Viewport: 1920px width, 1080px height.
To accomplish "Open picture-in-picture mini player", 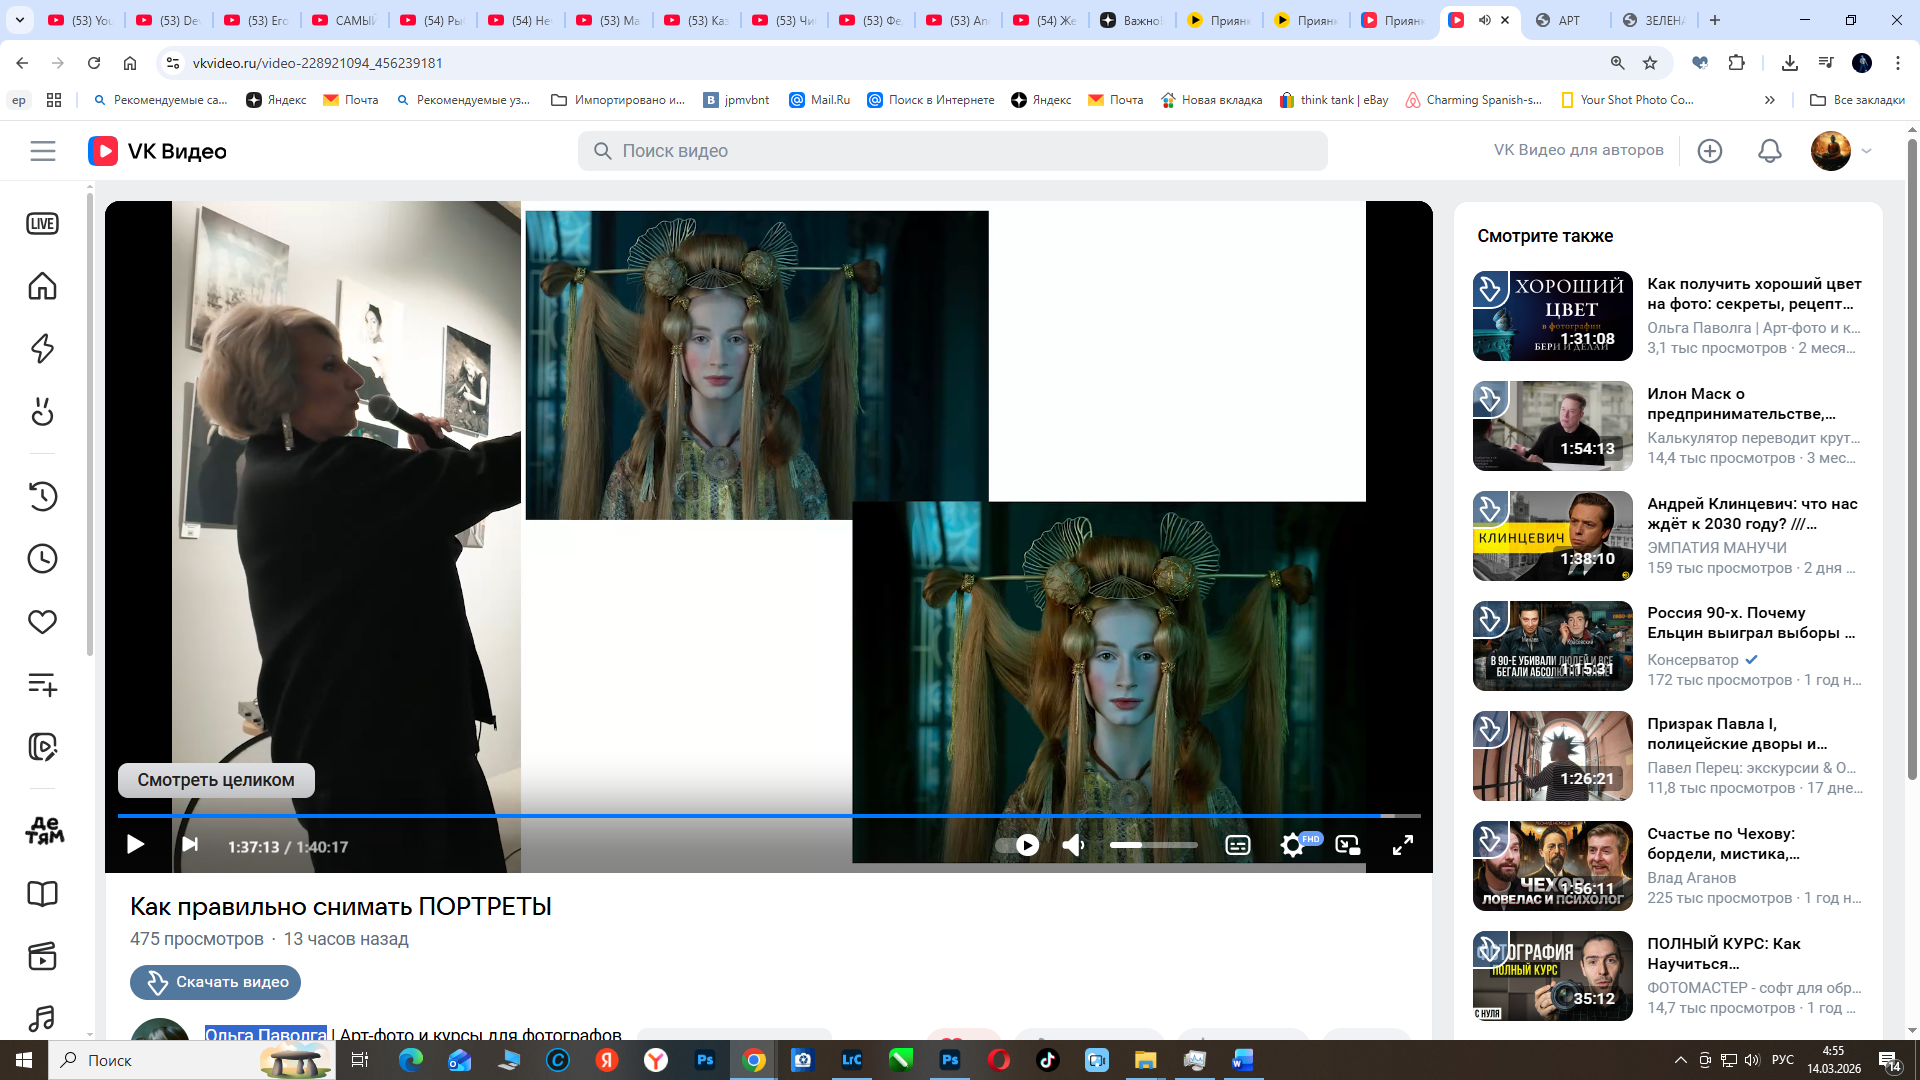I will click(x=1347, y=846).
